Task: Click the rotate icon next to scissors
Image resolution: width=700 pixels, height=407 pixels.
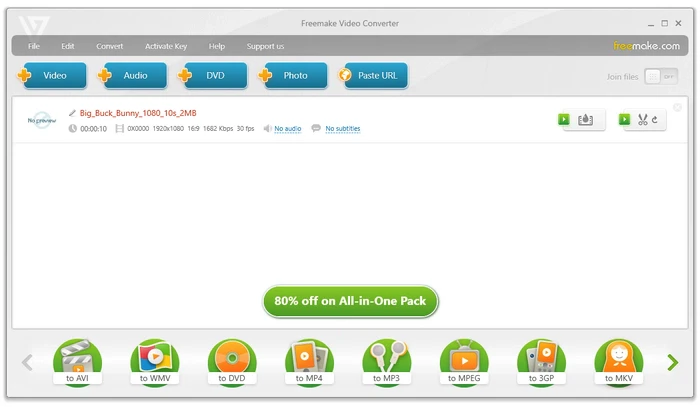Action: click(x=655, y=120)
